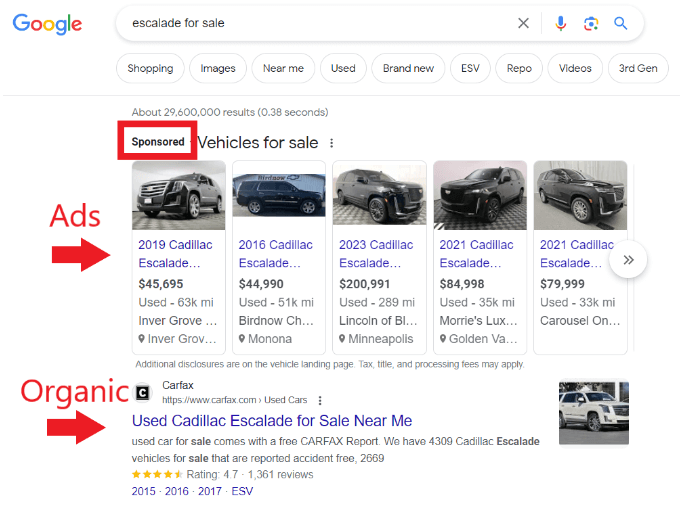680x510 pixels.
Task: Click the 2015 sitelink under Carfax
Action: coord(144,491)
